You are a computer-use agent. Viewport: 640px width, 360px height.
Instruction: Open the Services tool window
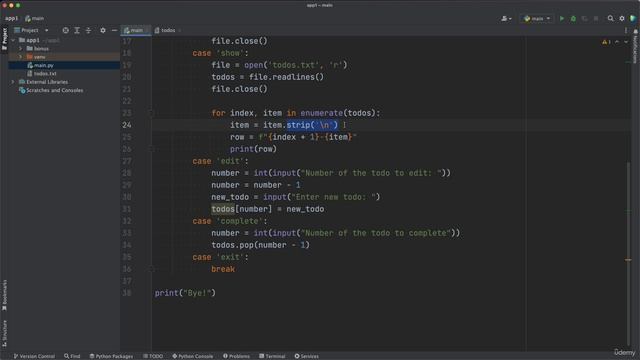[x=307, y=356]
